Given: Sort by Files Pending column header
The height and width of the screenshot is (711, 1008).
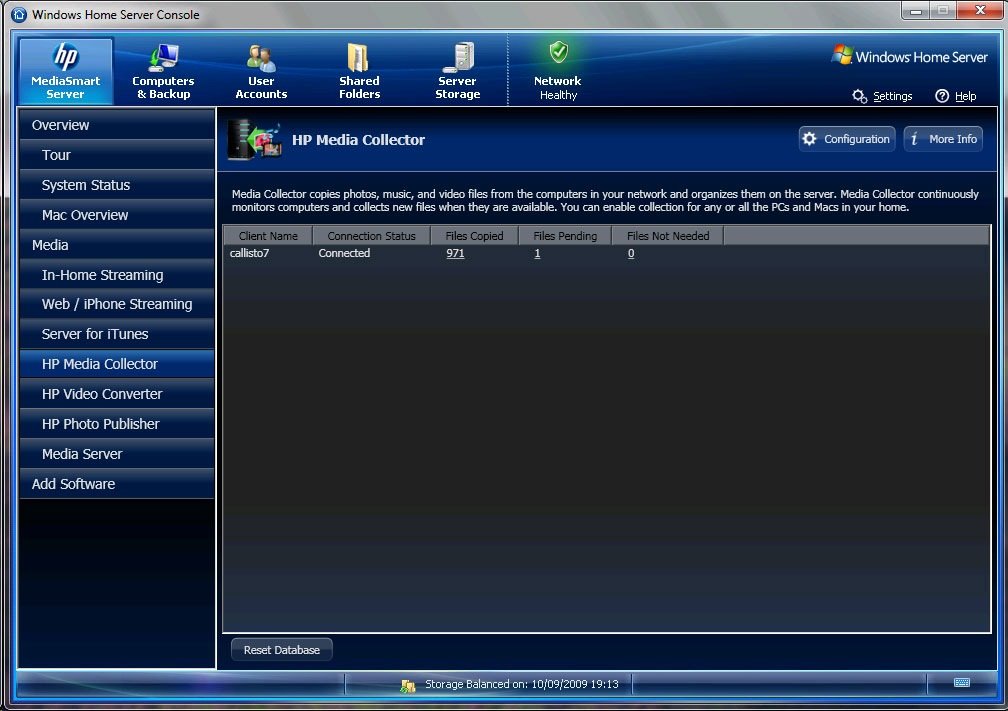Looking at the screenshot, I should pos(565,236).
